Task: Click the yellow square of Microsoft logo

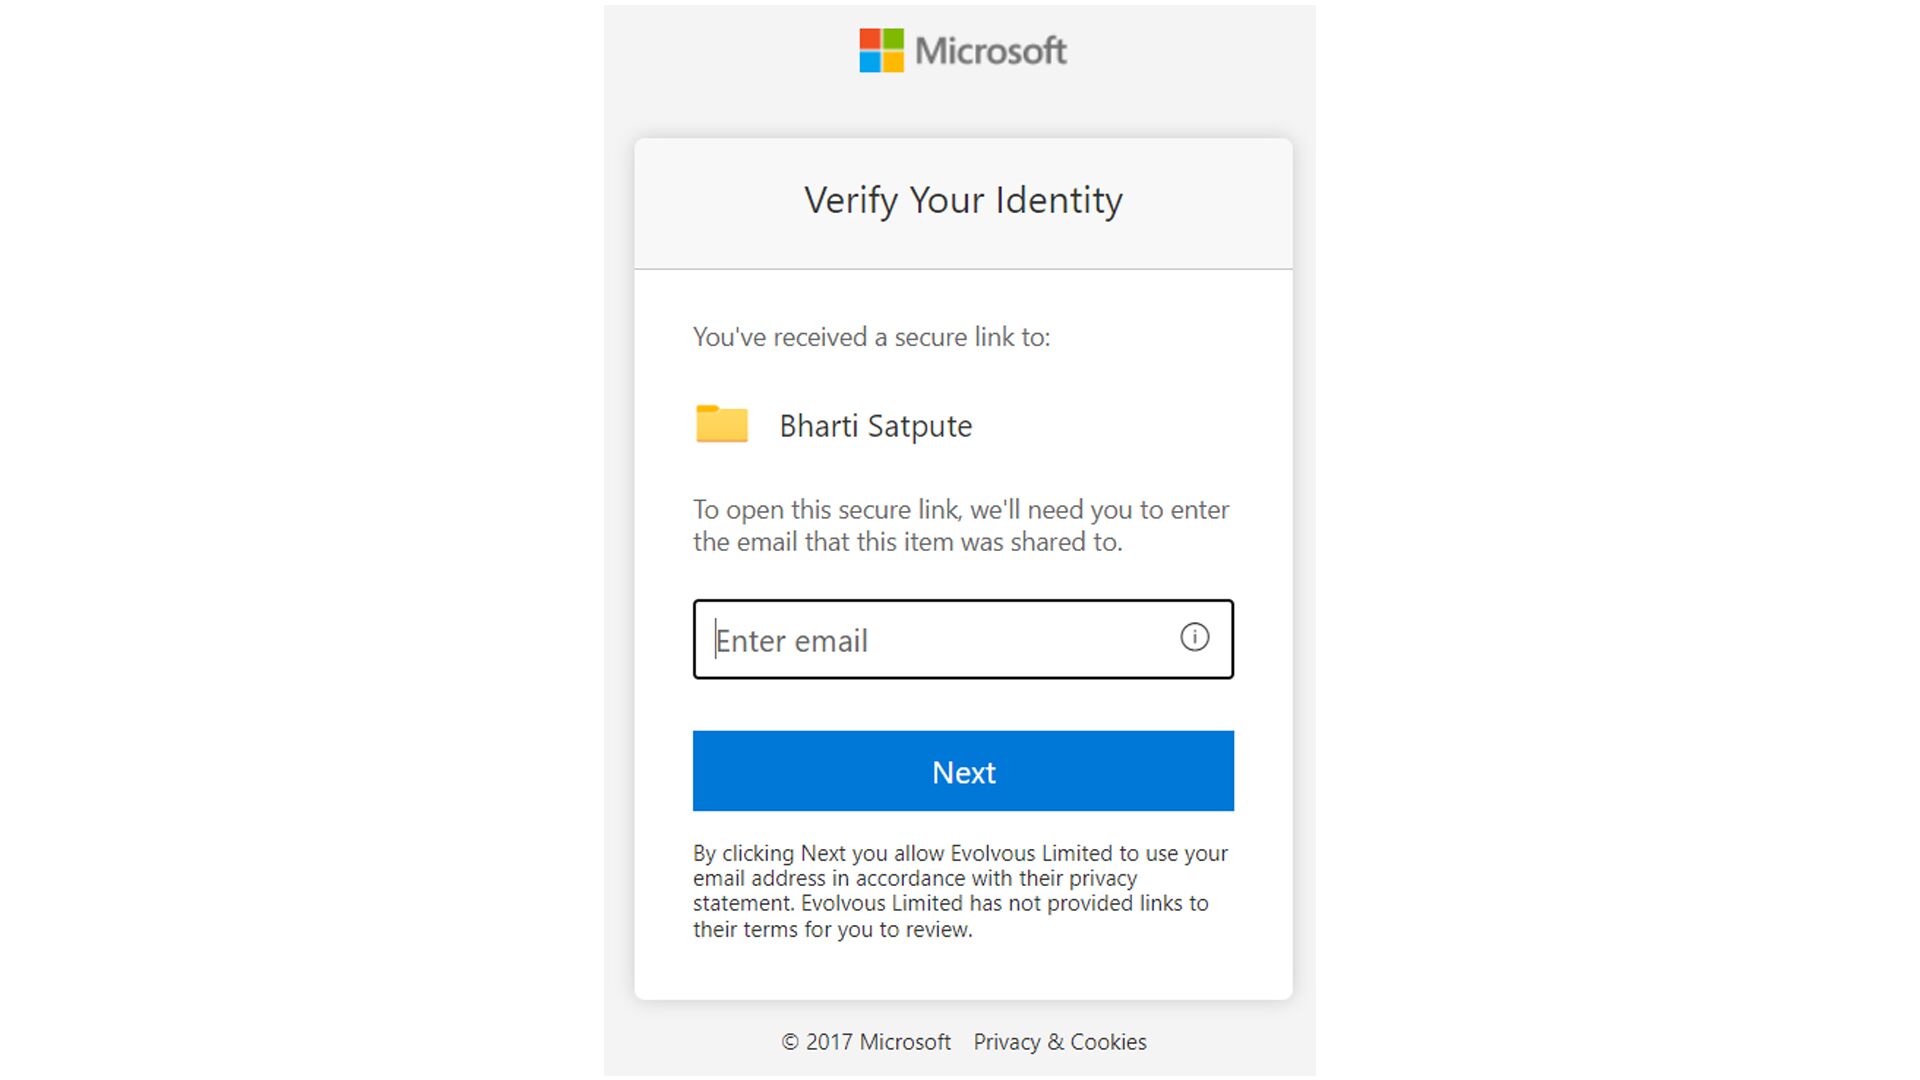Action: point(893,62)
